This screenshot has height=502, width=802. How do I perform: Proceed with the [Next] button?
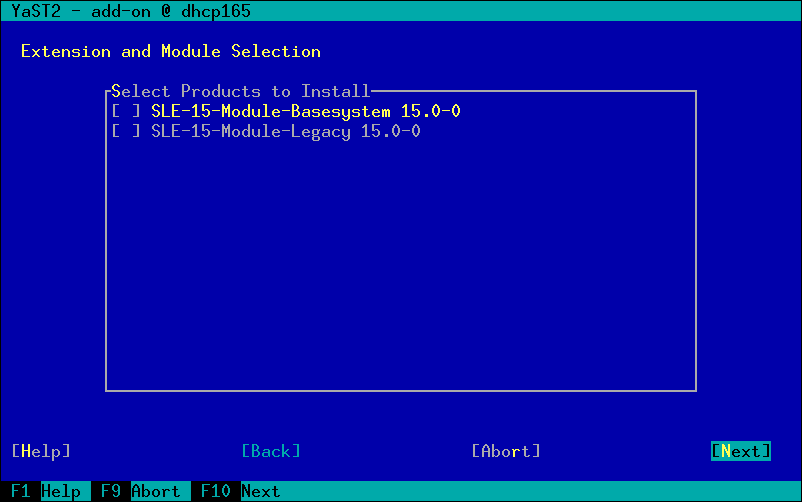pyautogui.click(x=741, y=451)
